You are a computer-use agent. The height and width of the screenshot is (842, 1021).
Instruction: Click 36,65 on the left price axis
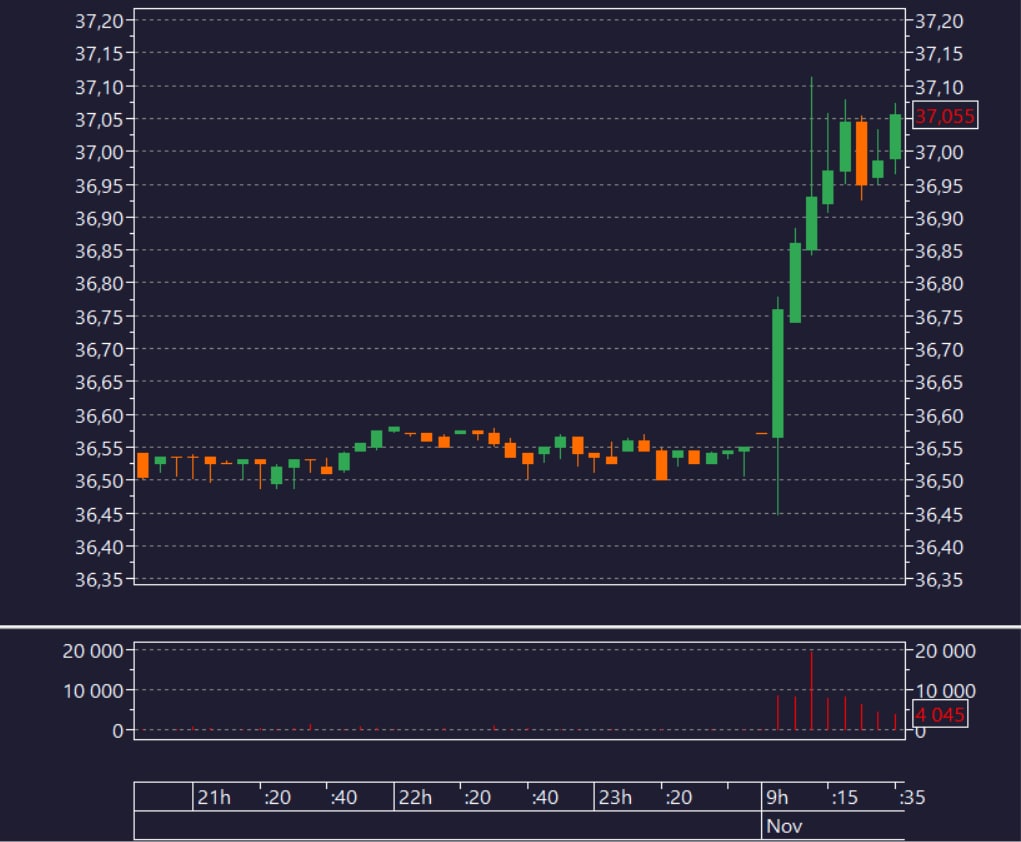99,382
